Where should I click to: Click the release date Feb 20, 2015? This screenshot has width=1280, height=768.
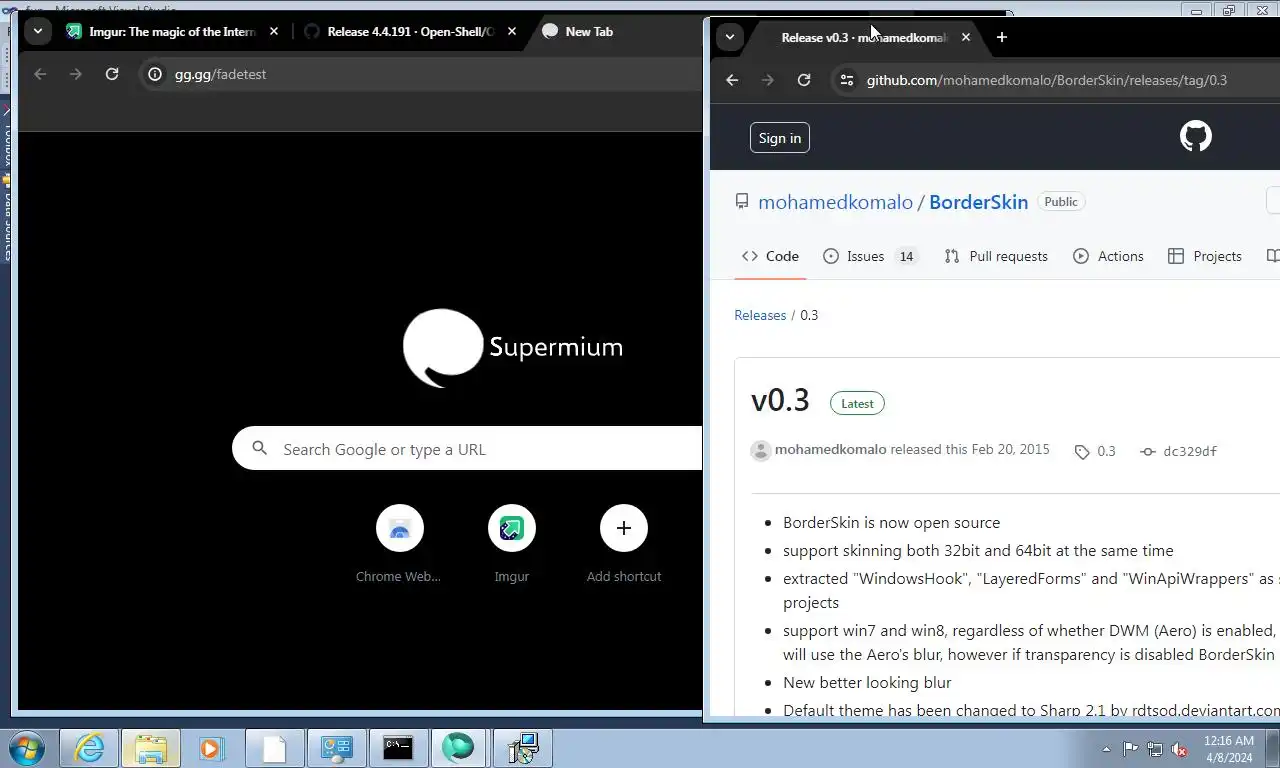(1010, 449)
